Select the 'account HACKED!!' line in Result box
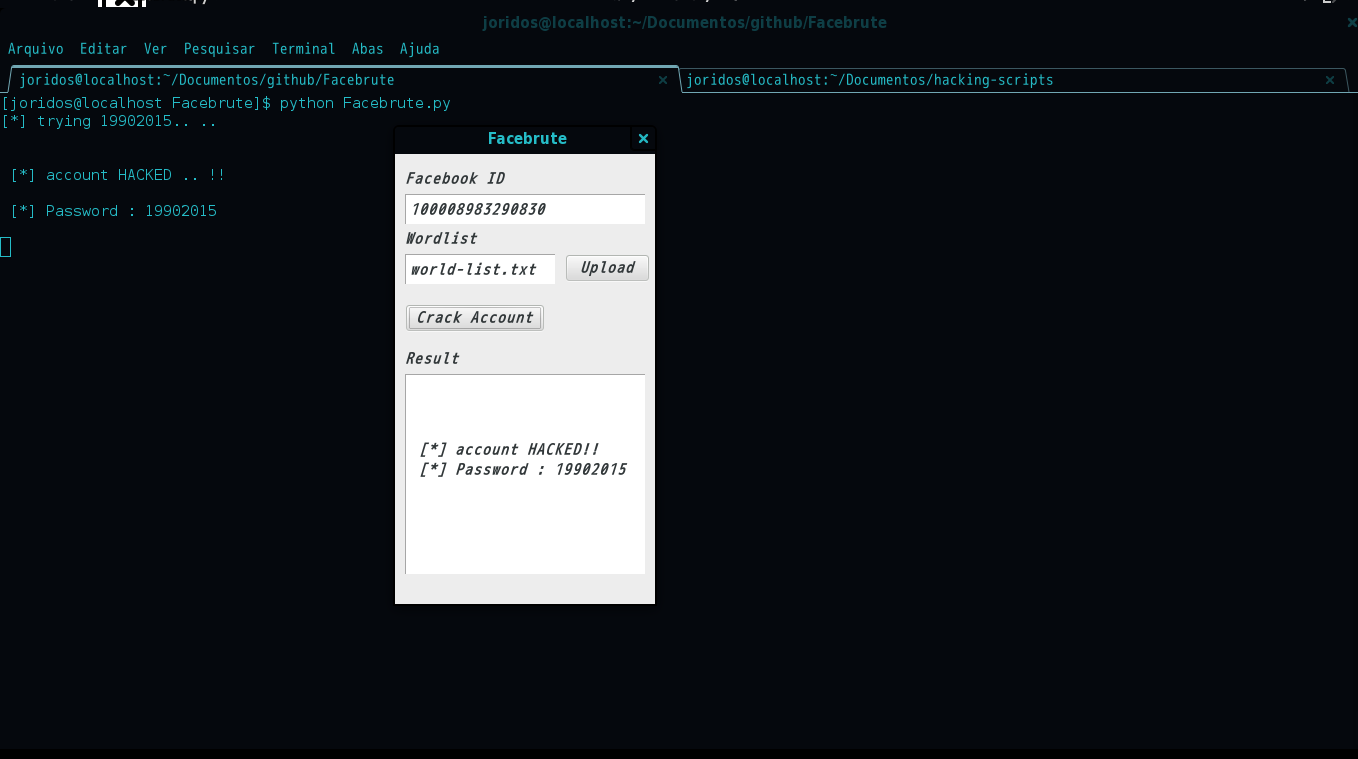The width and height of the screenshot is (1358, 759). (509, 450)
